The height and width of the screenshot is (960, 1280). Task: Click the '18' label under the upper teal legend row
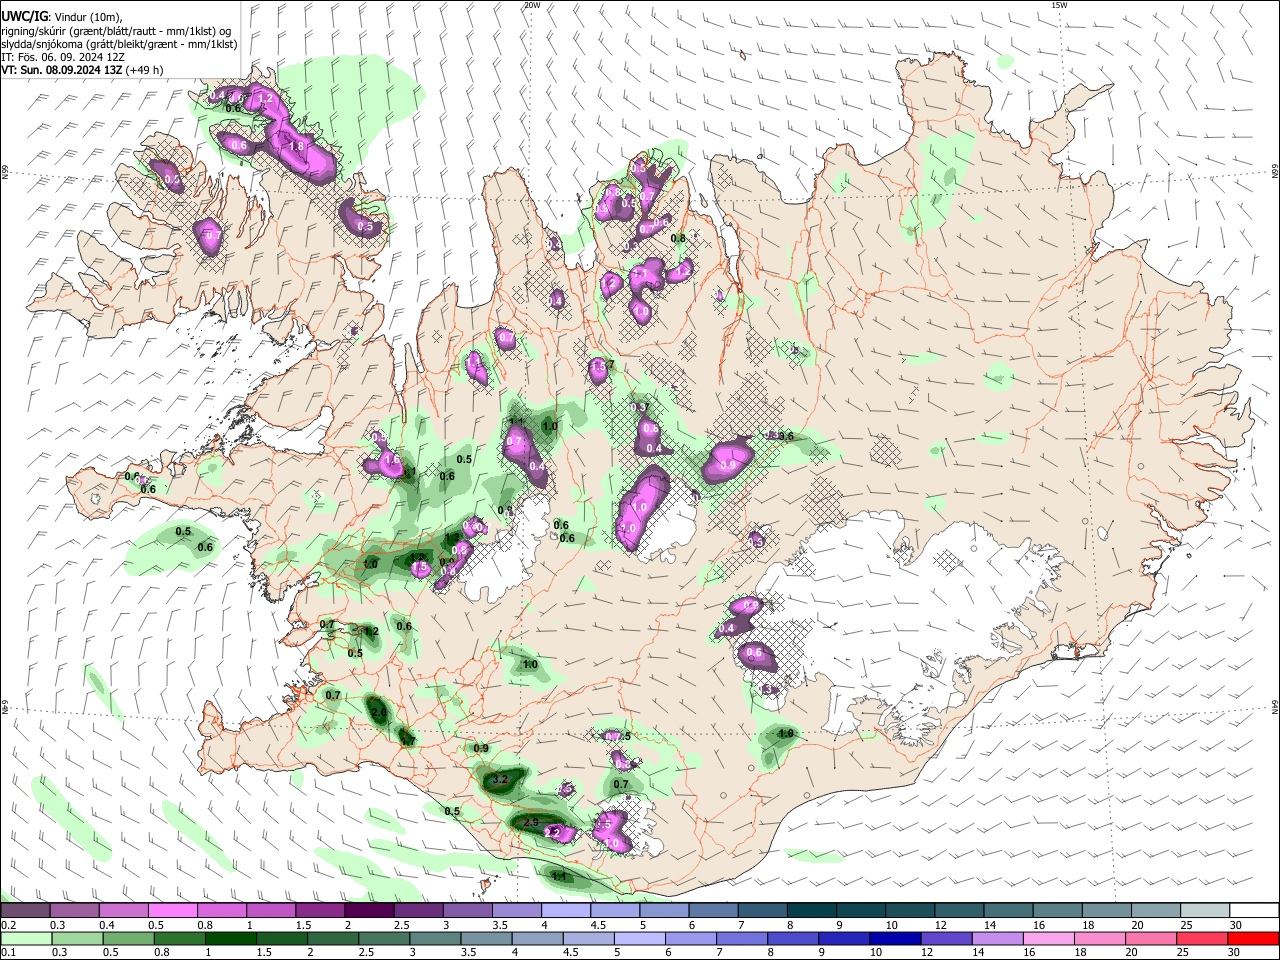1088,925
